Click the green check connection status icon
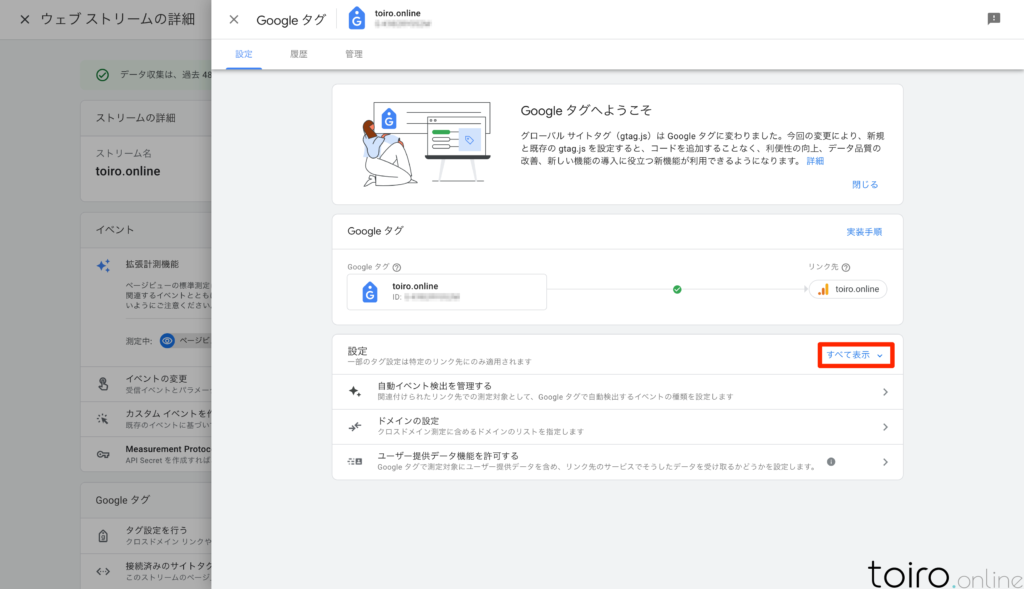Screen dimensions: 1024x589 coord(677,290)
